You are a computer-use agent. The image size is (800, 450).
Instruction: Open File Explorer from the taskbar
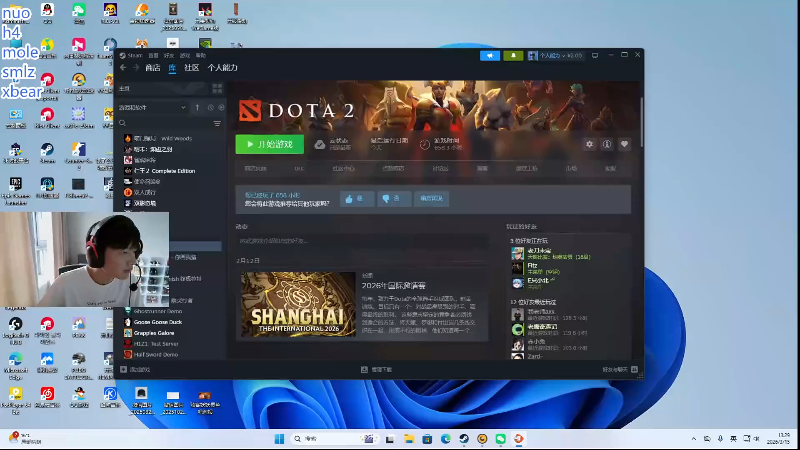(409, 439)
